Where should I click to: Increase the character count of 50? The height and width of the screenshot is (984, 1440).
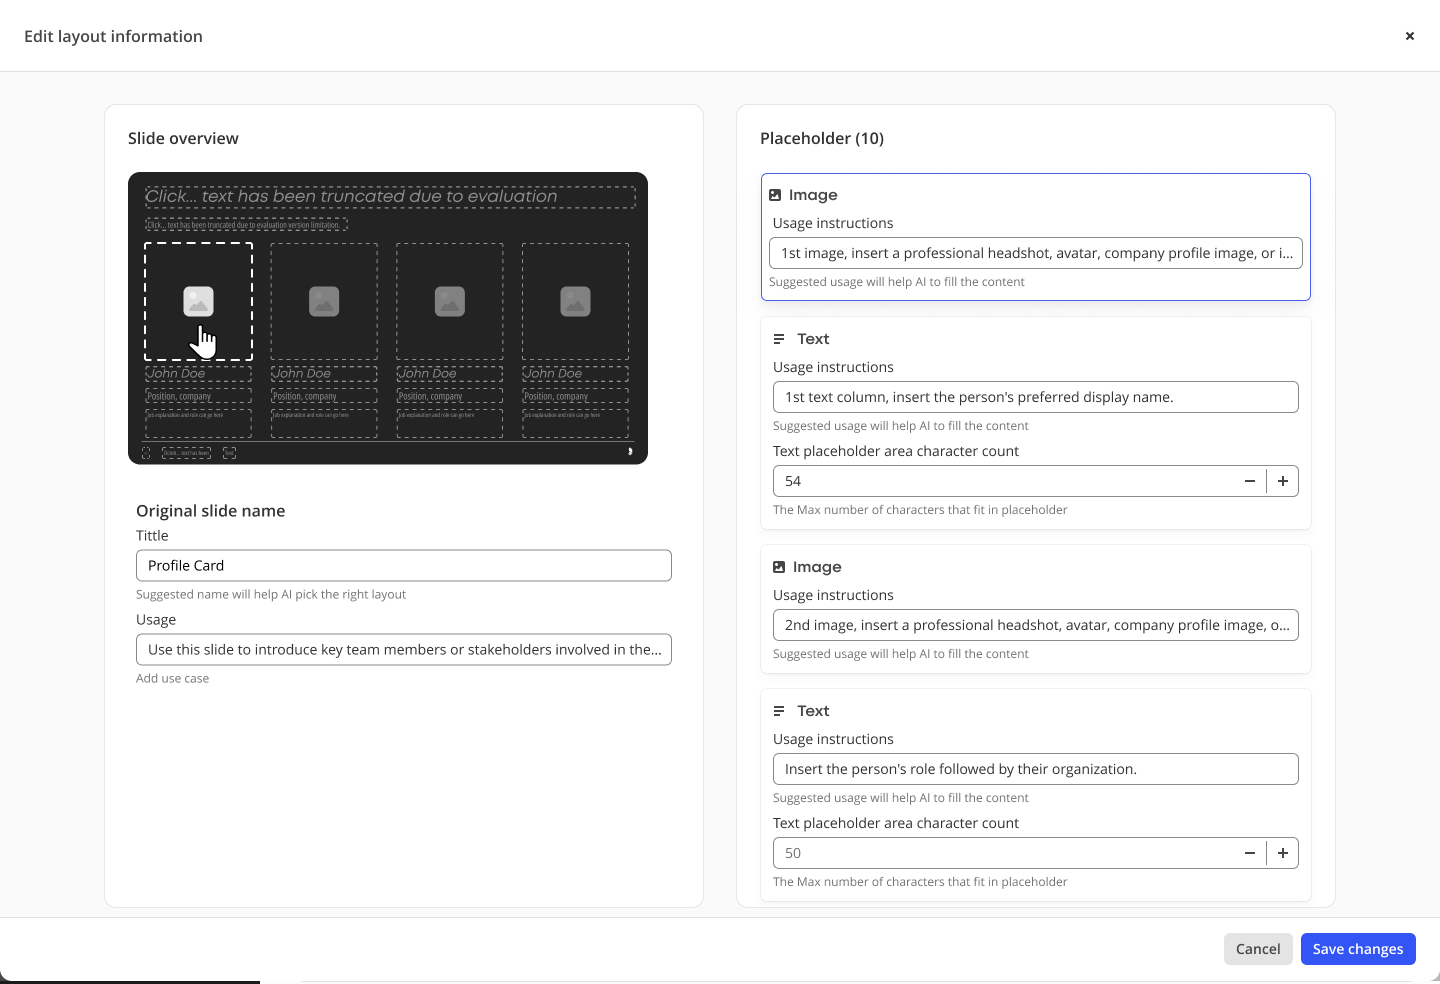coord(1283,853)
